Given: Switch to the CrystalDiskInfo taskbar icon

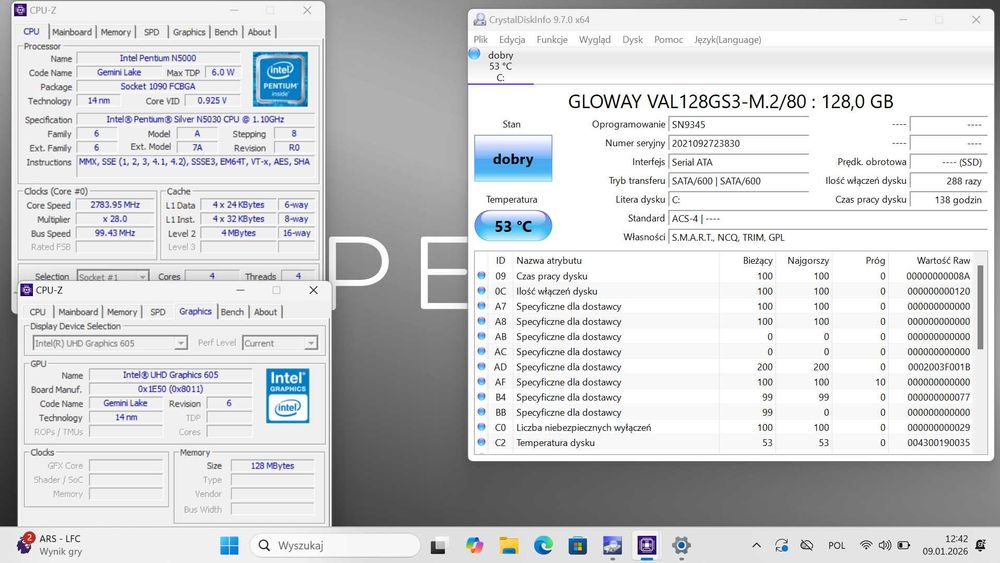Looking at the screenshot, I should pos(612,546).
